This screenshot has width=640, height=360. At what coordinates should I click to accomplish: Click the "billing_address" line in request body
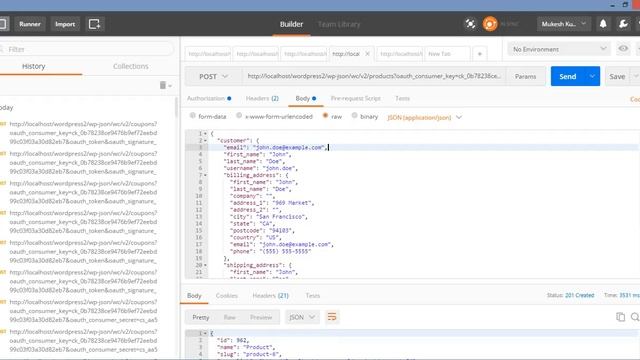tap(256, 175)
